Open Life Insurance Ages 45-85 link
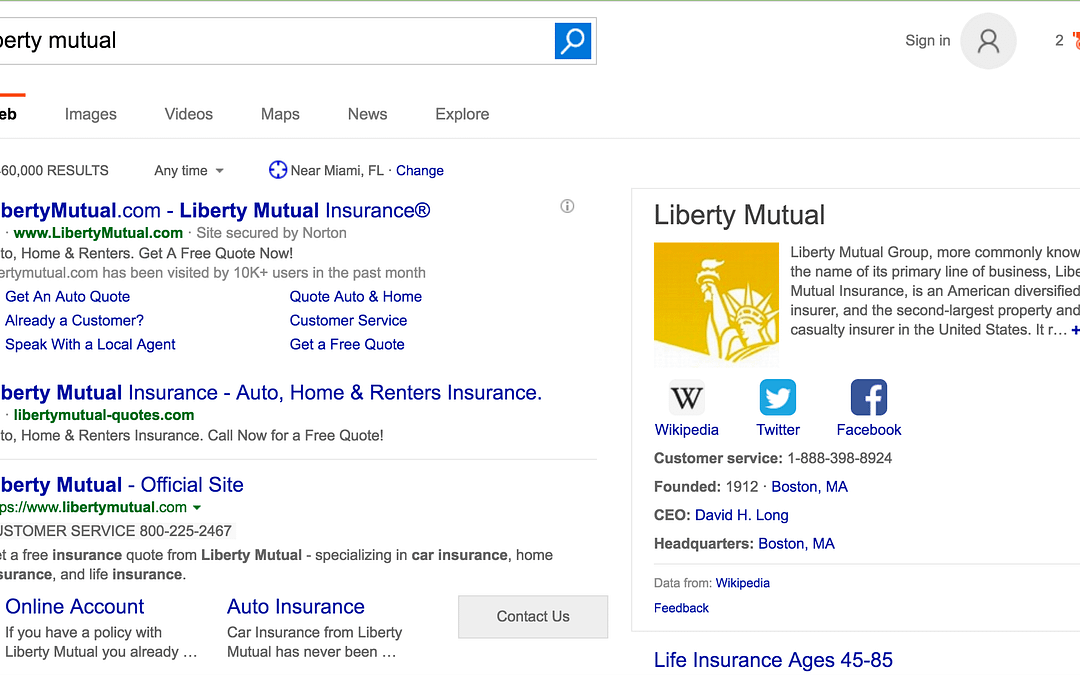This screenshot has height=675, width=1080. click(773, 660)
